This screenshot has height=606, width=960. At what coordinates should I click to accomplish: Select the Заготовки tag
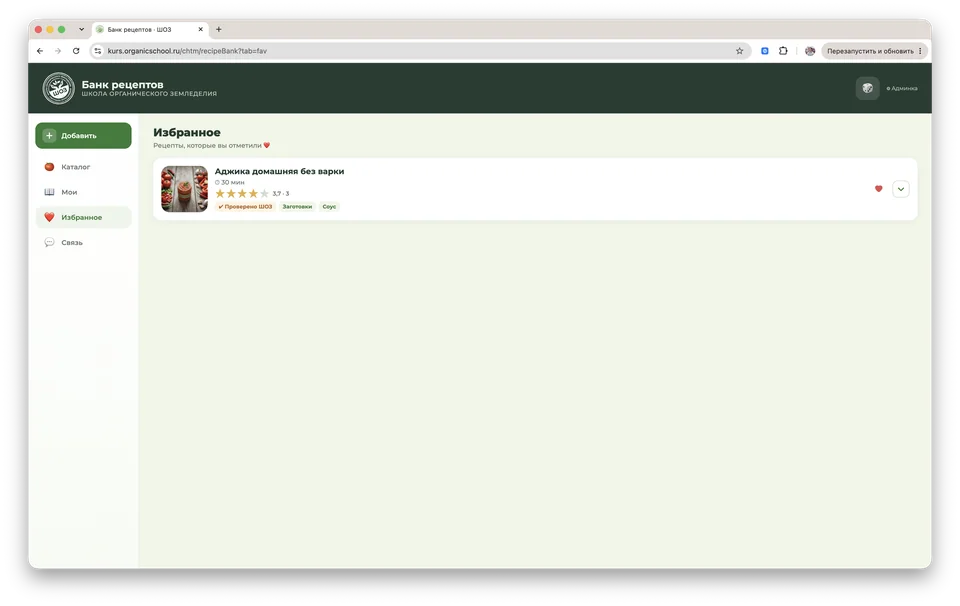coord(297,207)
